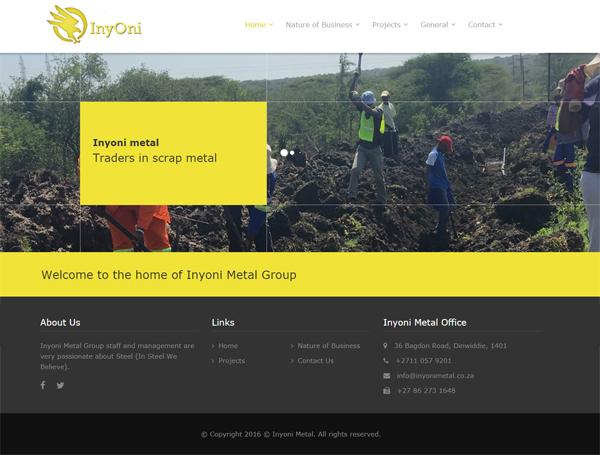This screenshot has width=600, height=455.
Task: Open the footer Contact Us link
Action: click(315, 361)
